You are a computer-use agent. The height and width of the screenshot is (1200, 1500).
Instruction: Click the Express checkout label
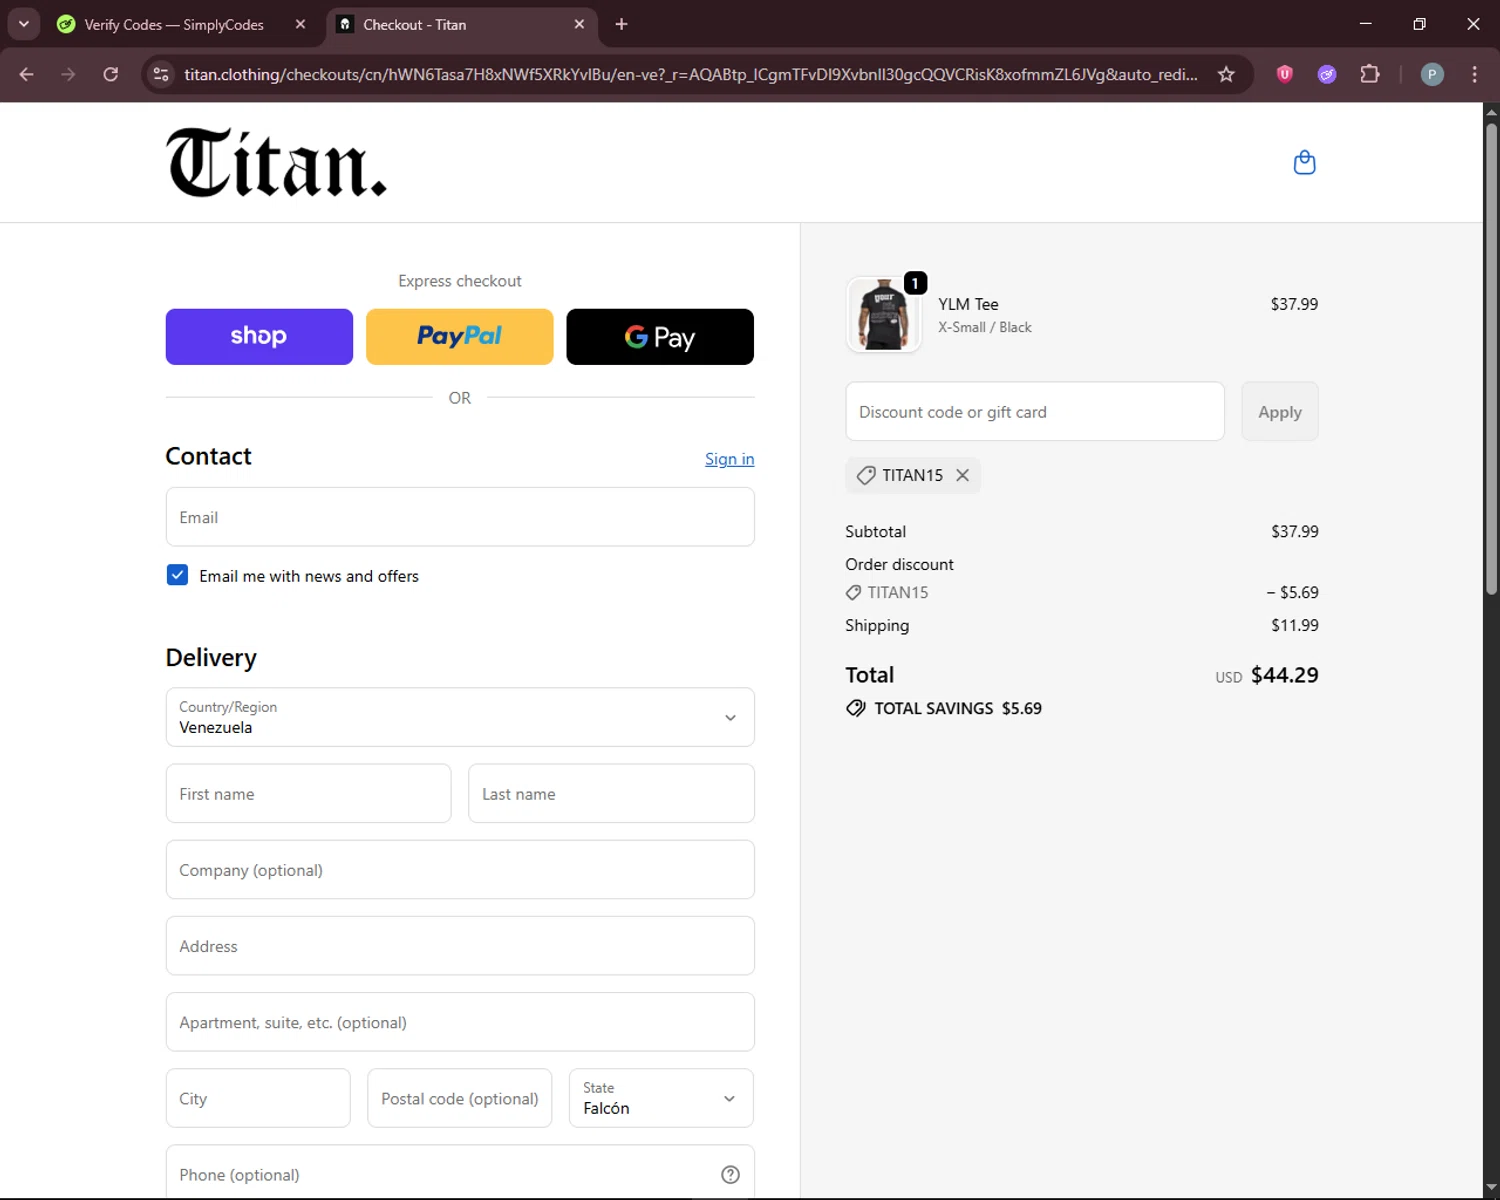[x=460, y=281]
